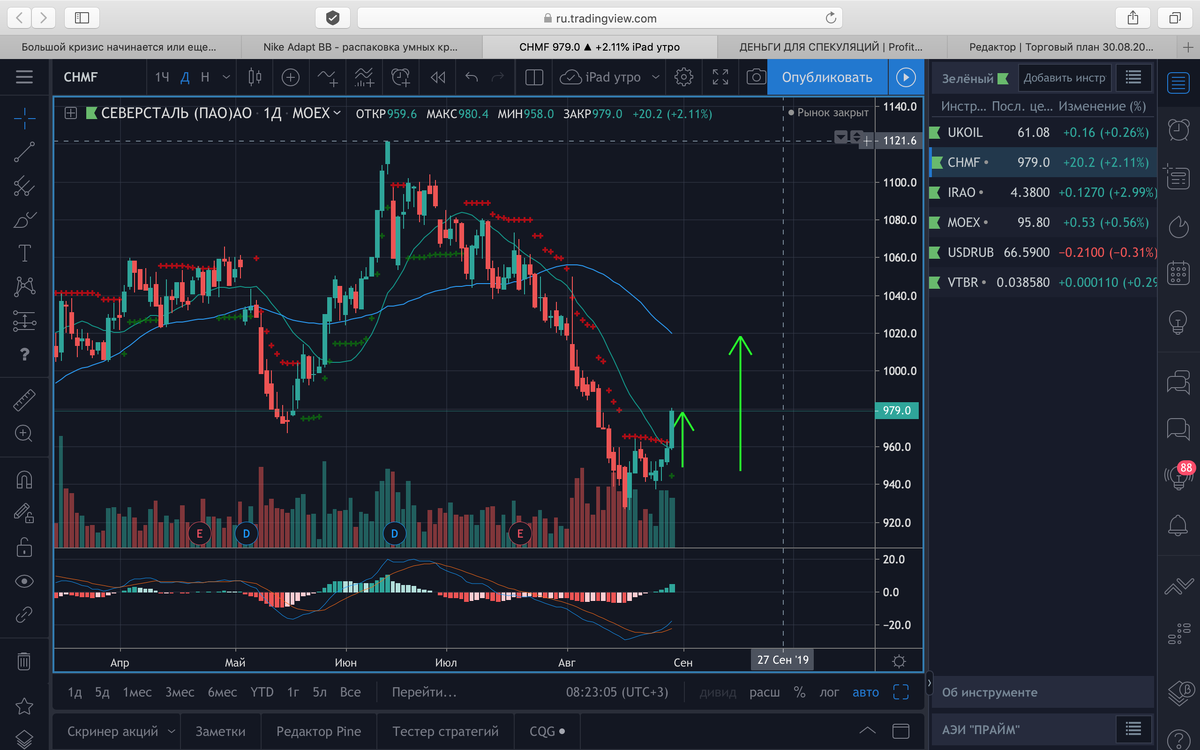1200x750 pixels.
Task: Open the economic calendar sidebar icon
Action: tap(1179, 273)
